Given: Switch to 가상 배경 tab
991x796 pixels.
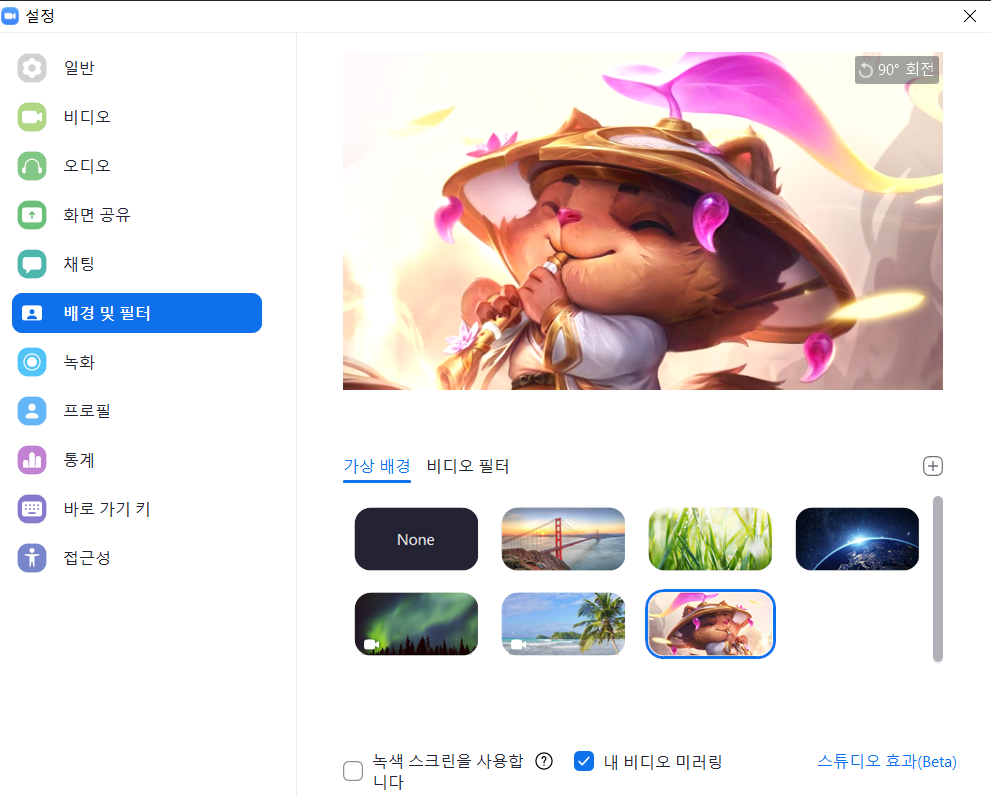Looking at the screenshot, I should pyautogui.click(x=377, y=467).
